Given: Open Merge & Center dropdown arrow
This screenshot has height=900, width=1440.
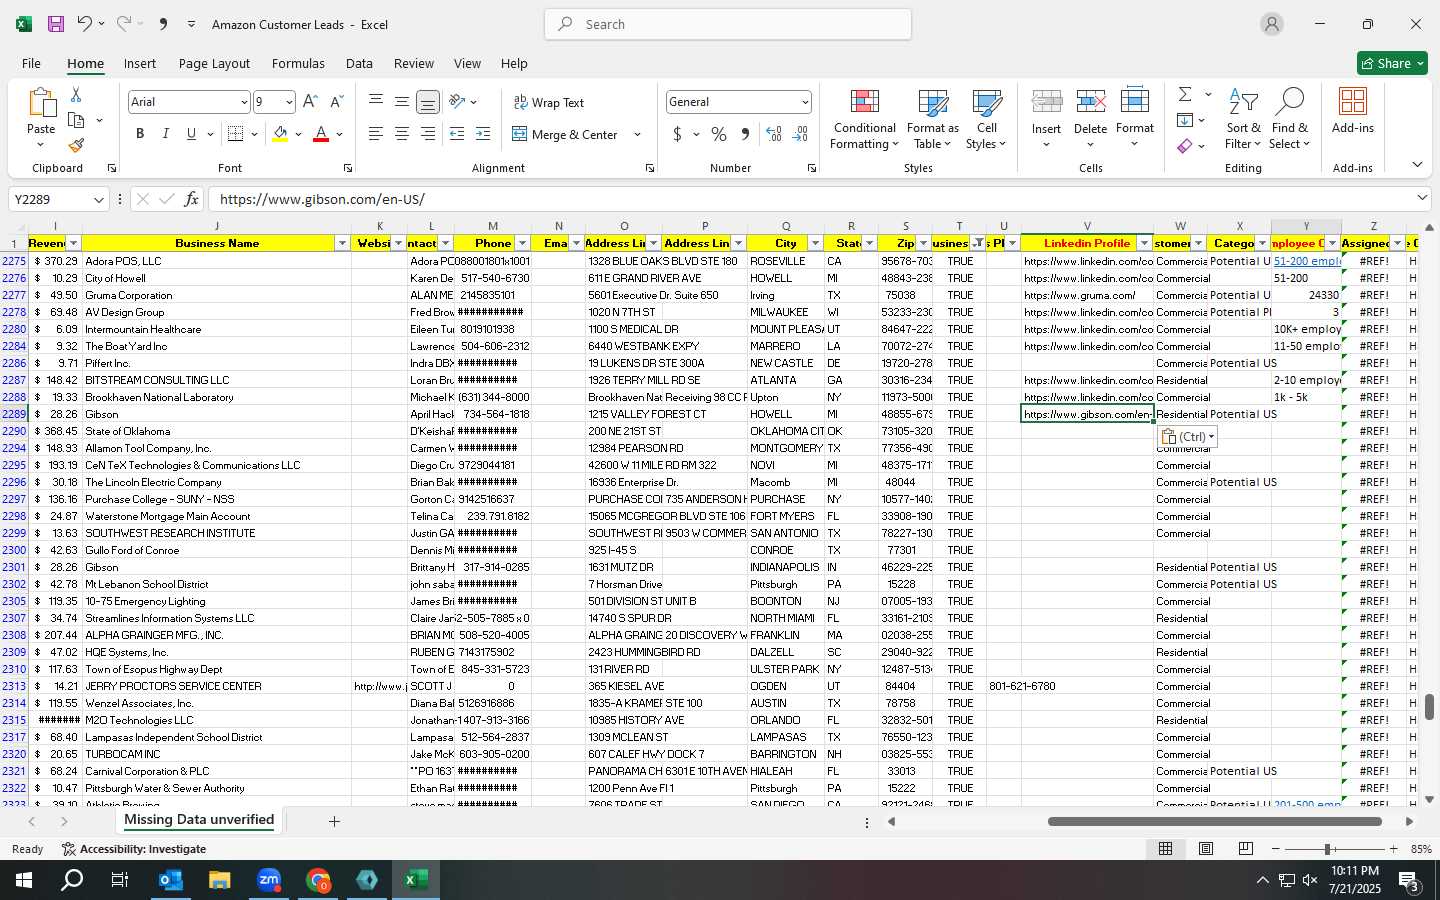Looking at the screenshot, I should pos(637,134).
